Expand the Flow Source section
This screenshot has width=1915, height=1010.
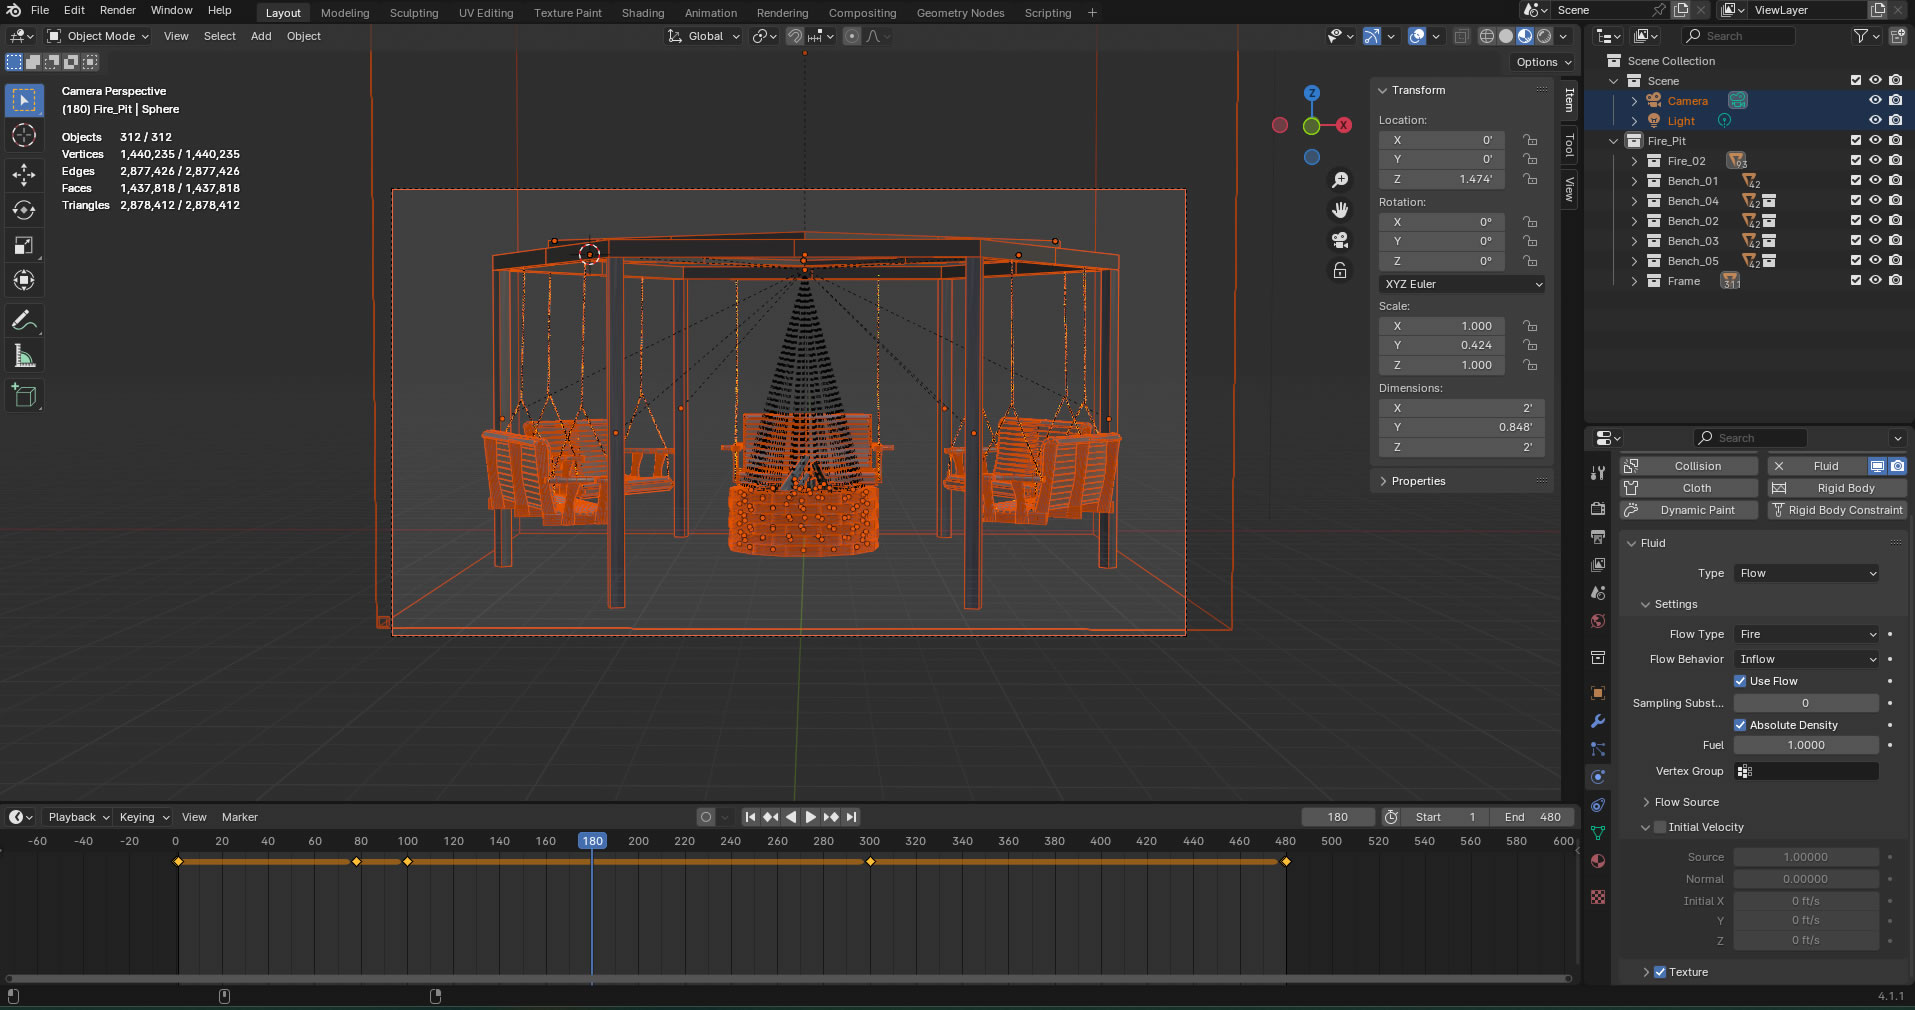pyautogui.click(x=1686, y=802)
